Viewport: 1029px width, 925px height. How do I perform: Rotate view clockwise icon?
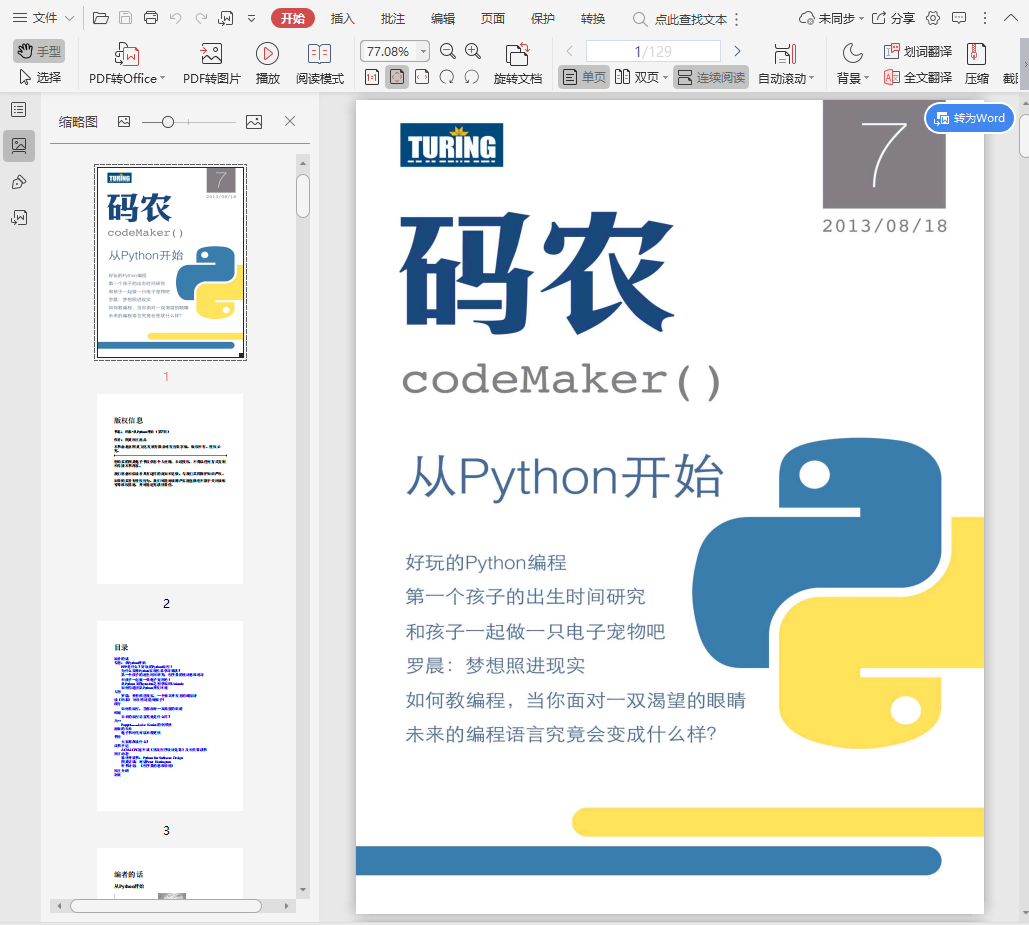pyautogui.click(x=447, y=77)
